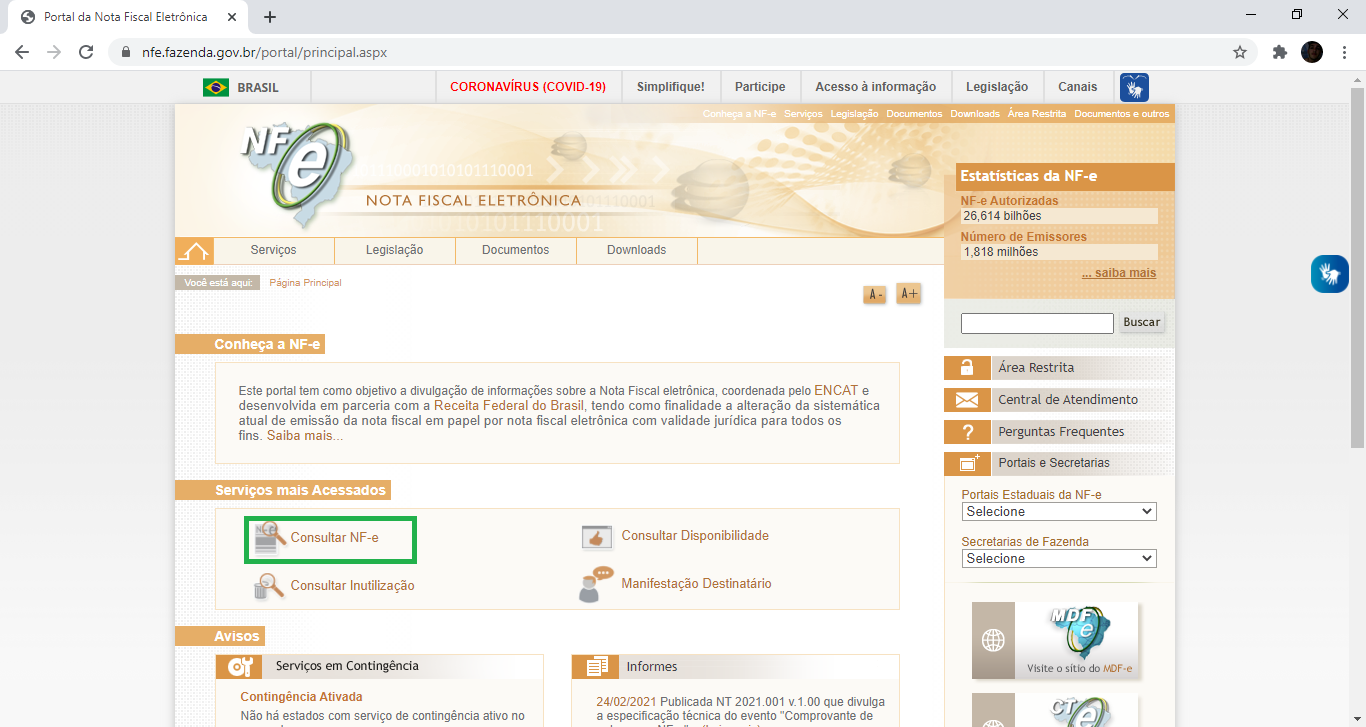The image size is (1366, 727).
Task: Go to home via the house icon
Action: pos(194,250)
